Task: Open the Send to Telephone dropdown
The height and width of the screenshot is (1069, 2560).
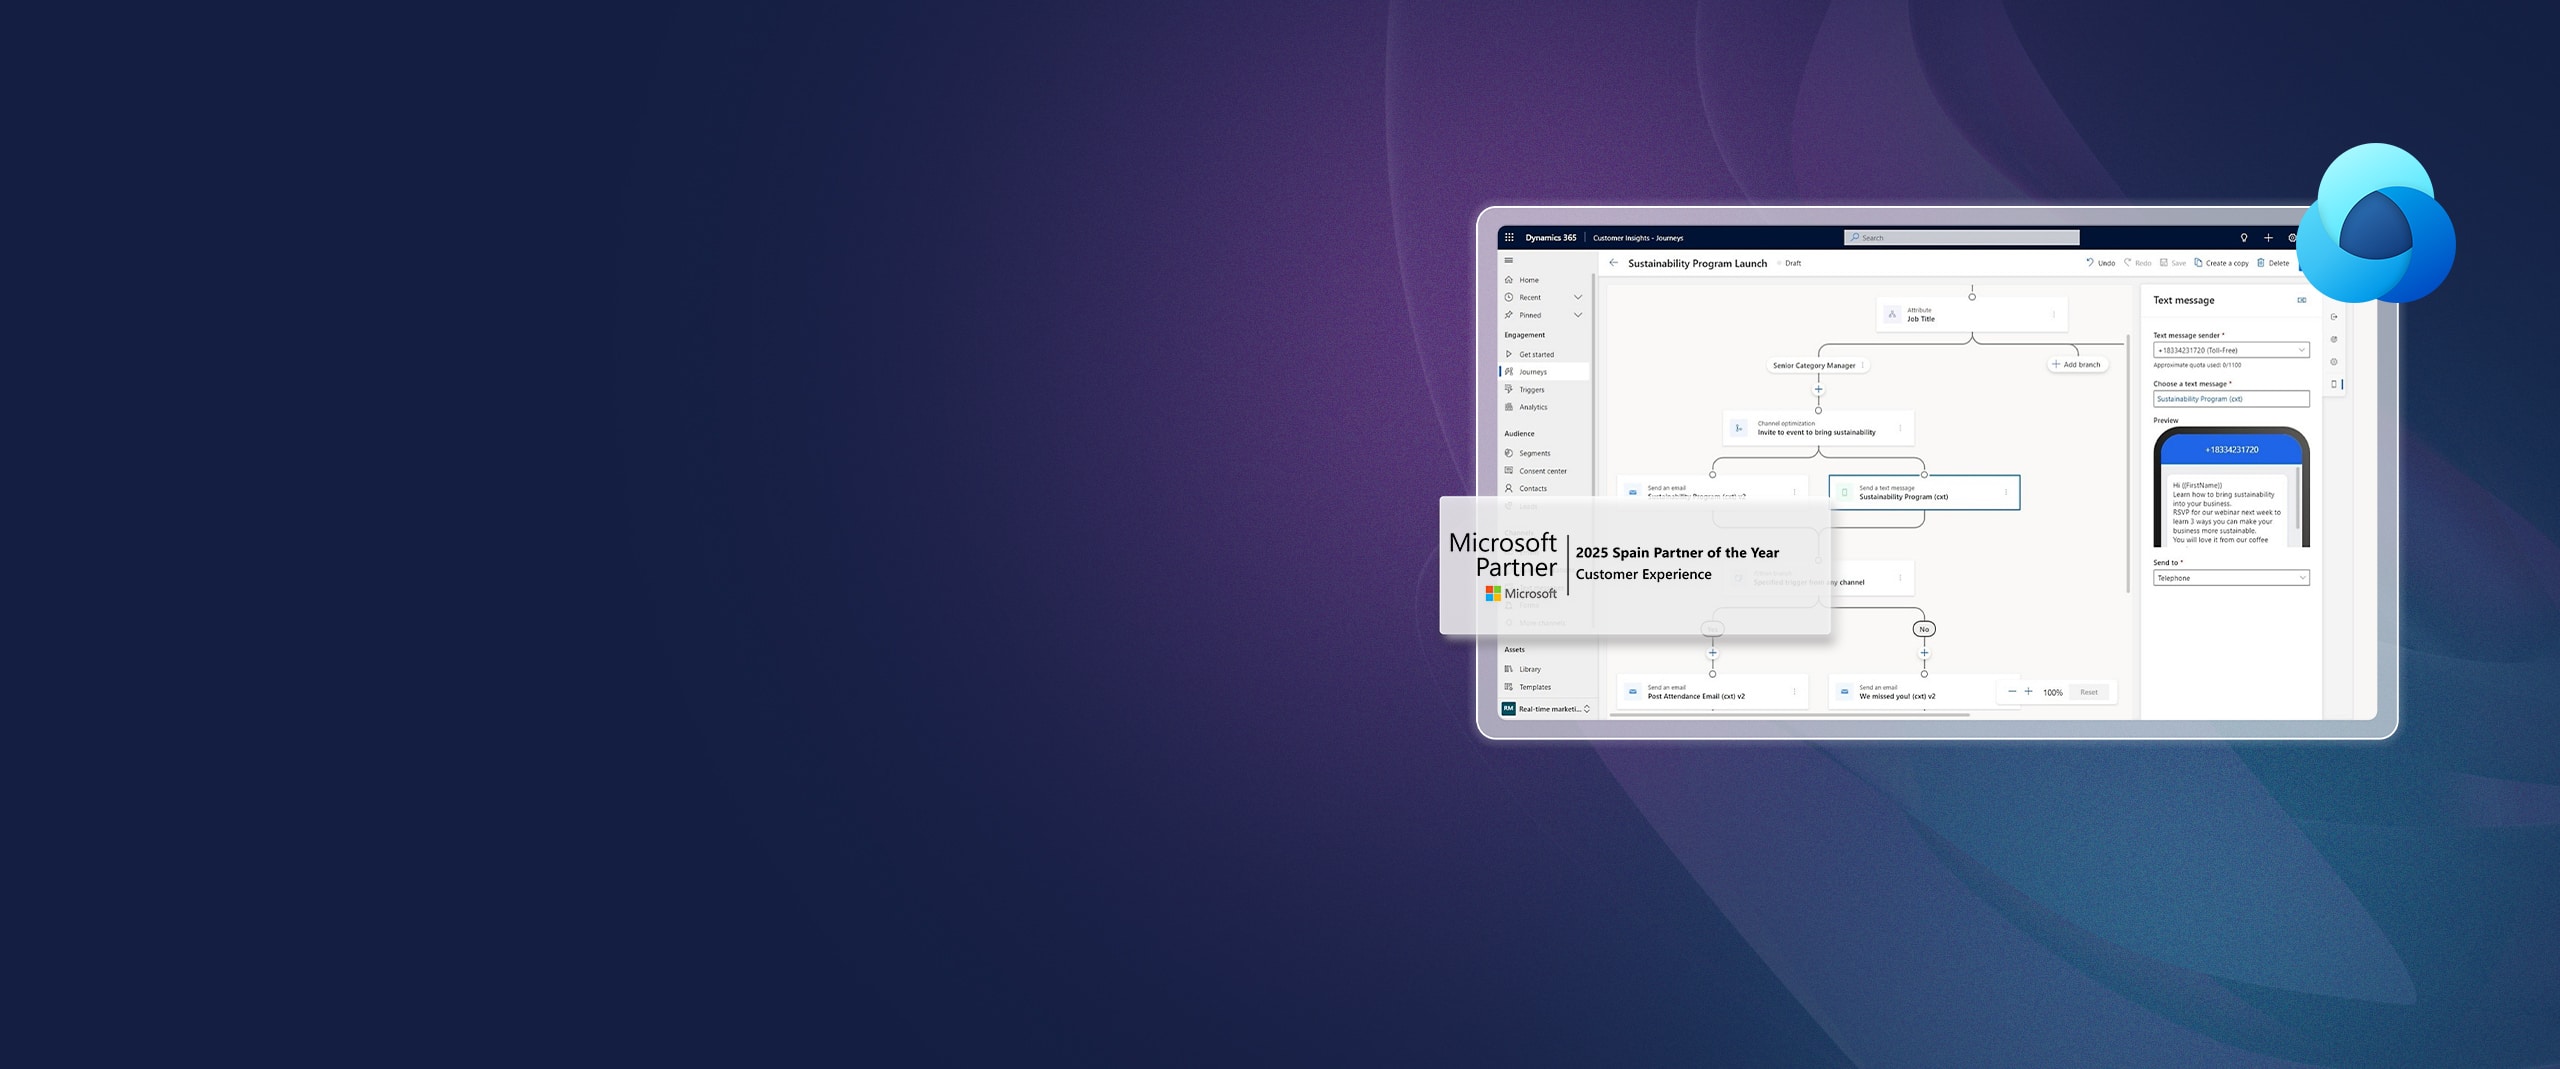Action: [x=2230, y=578]
